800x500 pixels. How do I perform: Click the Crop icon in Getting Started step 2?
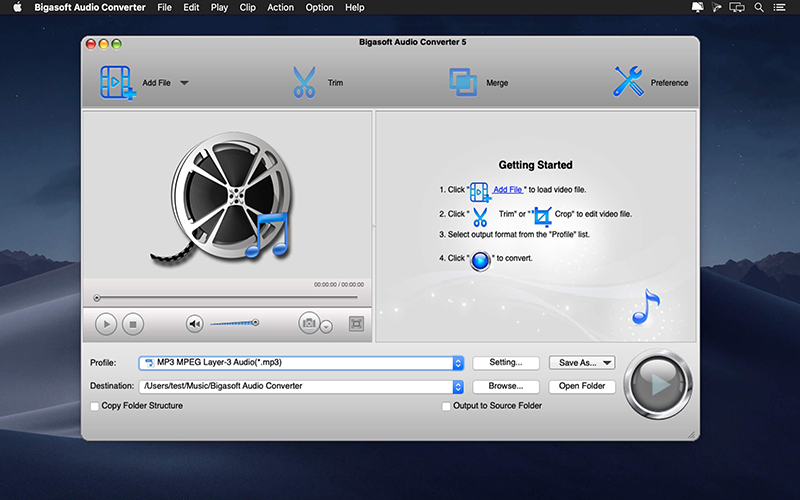coord(542,216)
